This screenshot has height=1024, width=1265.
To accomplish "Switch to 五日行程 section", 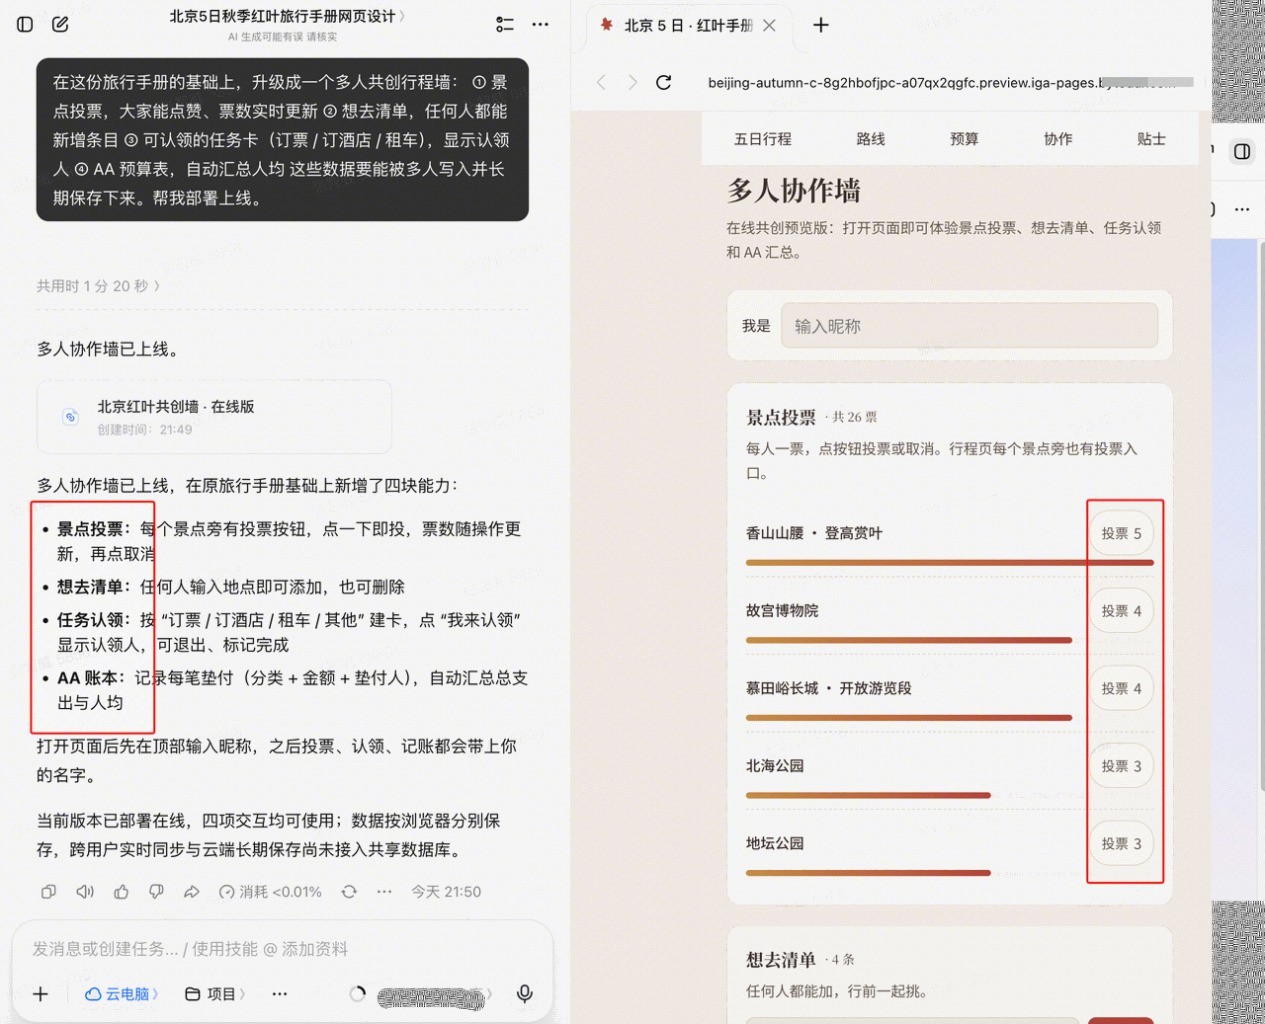I will (x=762, y=139).
